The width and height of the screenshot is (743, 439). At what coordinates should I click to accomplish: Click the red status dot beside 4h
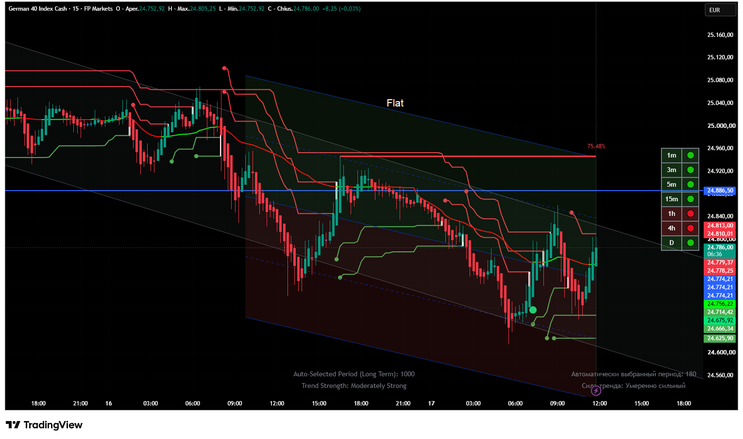pyautogui.click(x=690, y=229)
